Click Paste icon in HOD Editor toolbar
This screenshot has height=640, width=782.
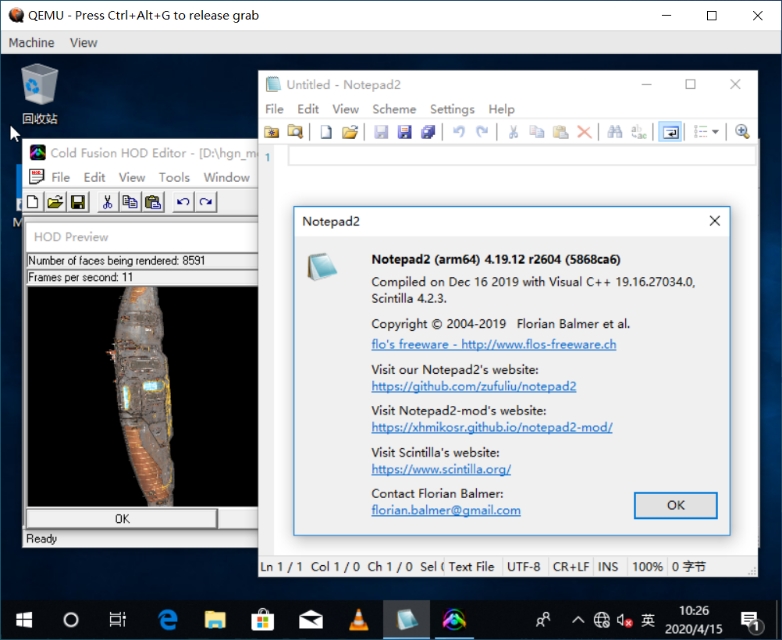tap(153, 202)
